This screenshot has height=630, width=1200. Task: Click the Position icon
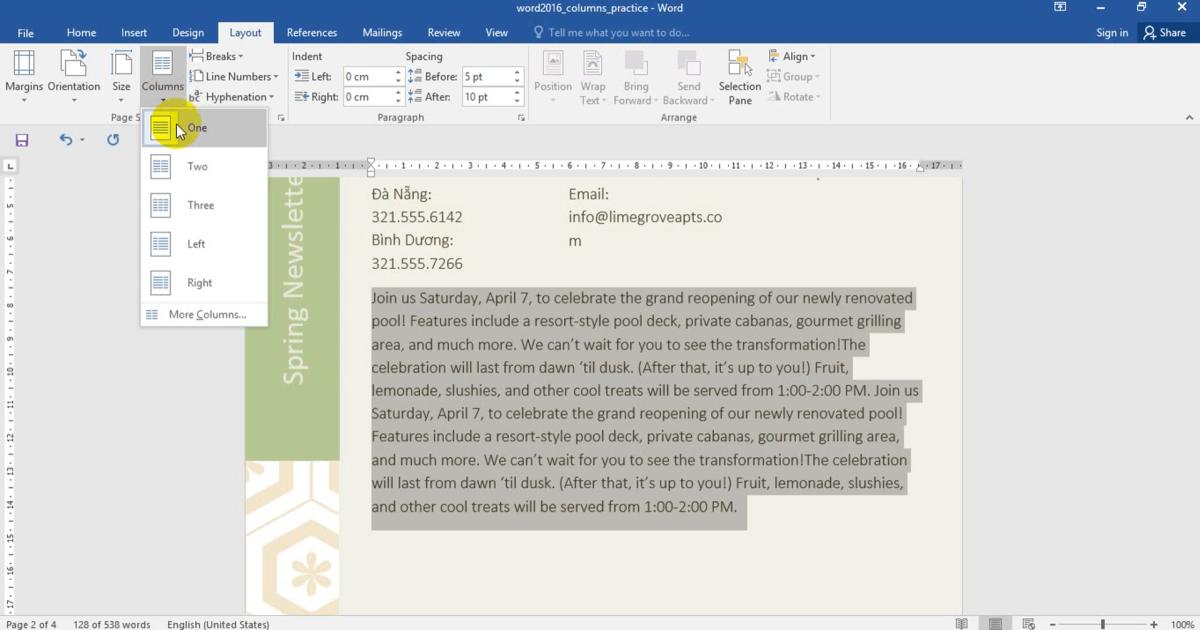tap(553, 62)
